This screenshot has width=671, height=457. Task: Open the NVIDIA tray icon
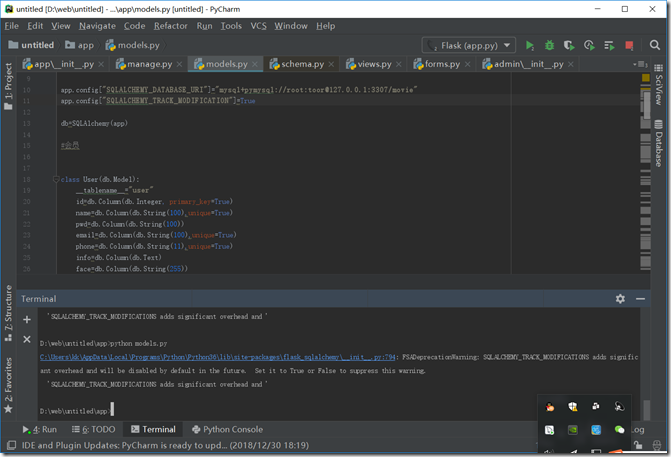pos(573,430)
